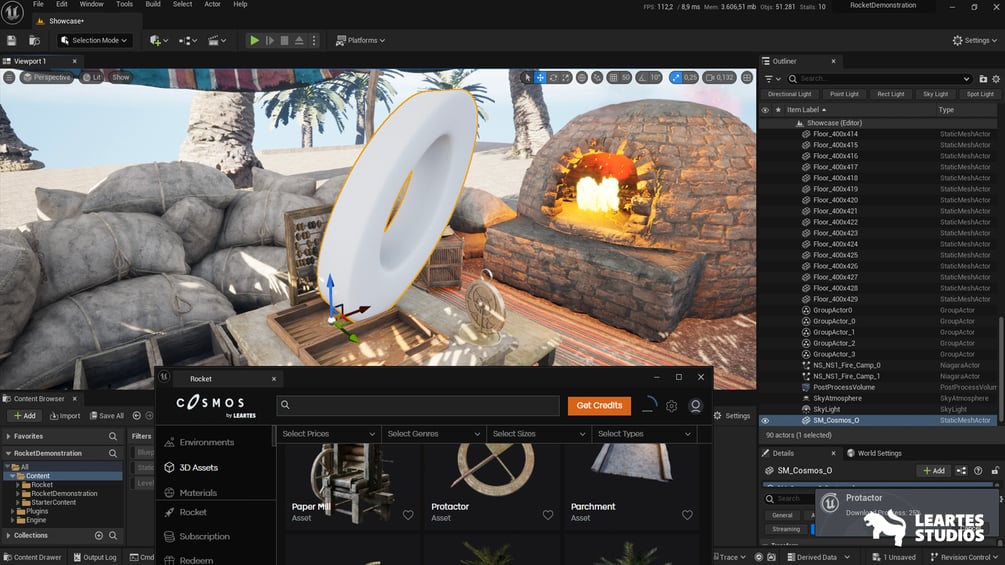Screen dimensions: 1005x565
Task: Open the Select Sizes dropdown
Action: click(x=538, y=434)
